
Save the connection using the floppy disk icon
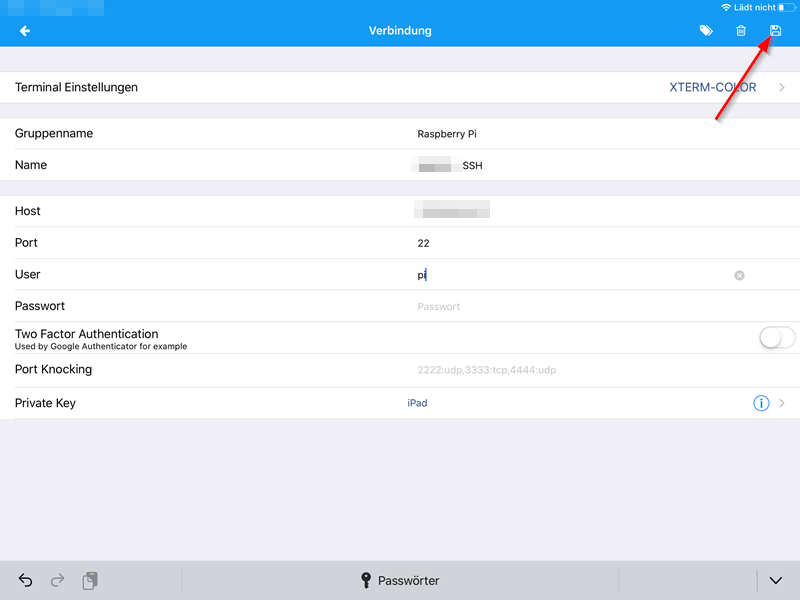(775, 30)
